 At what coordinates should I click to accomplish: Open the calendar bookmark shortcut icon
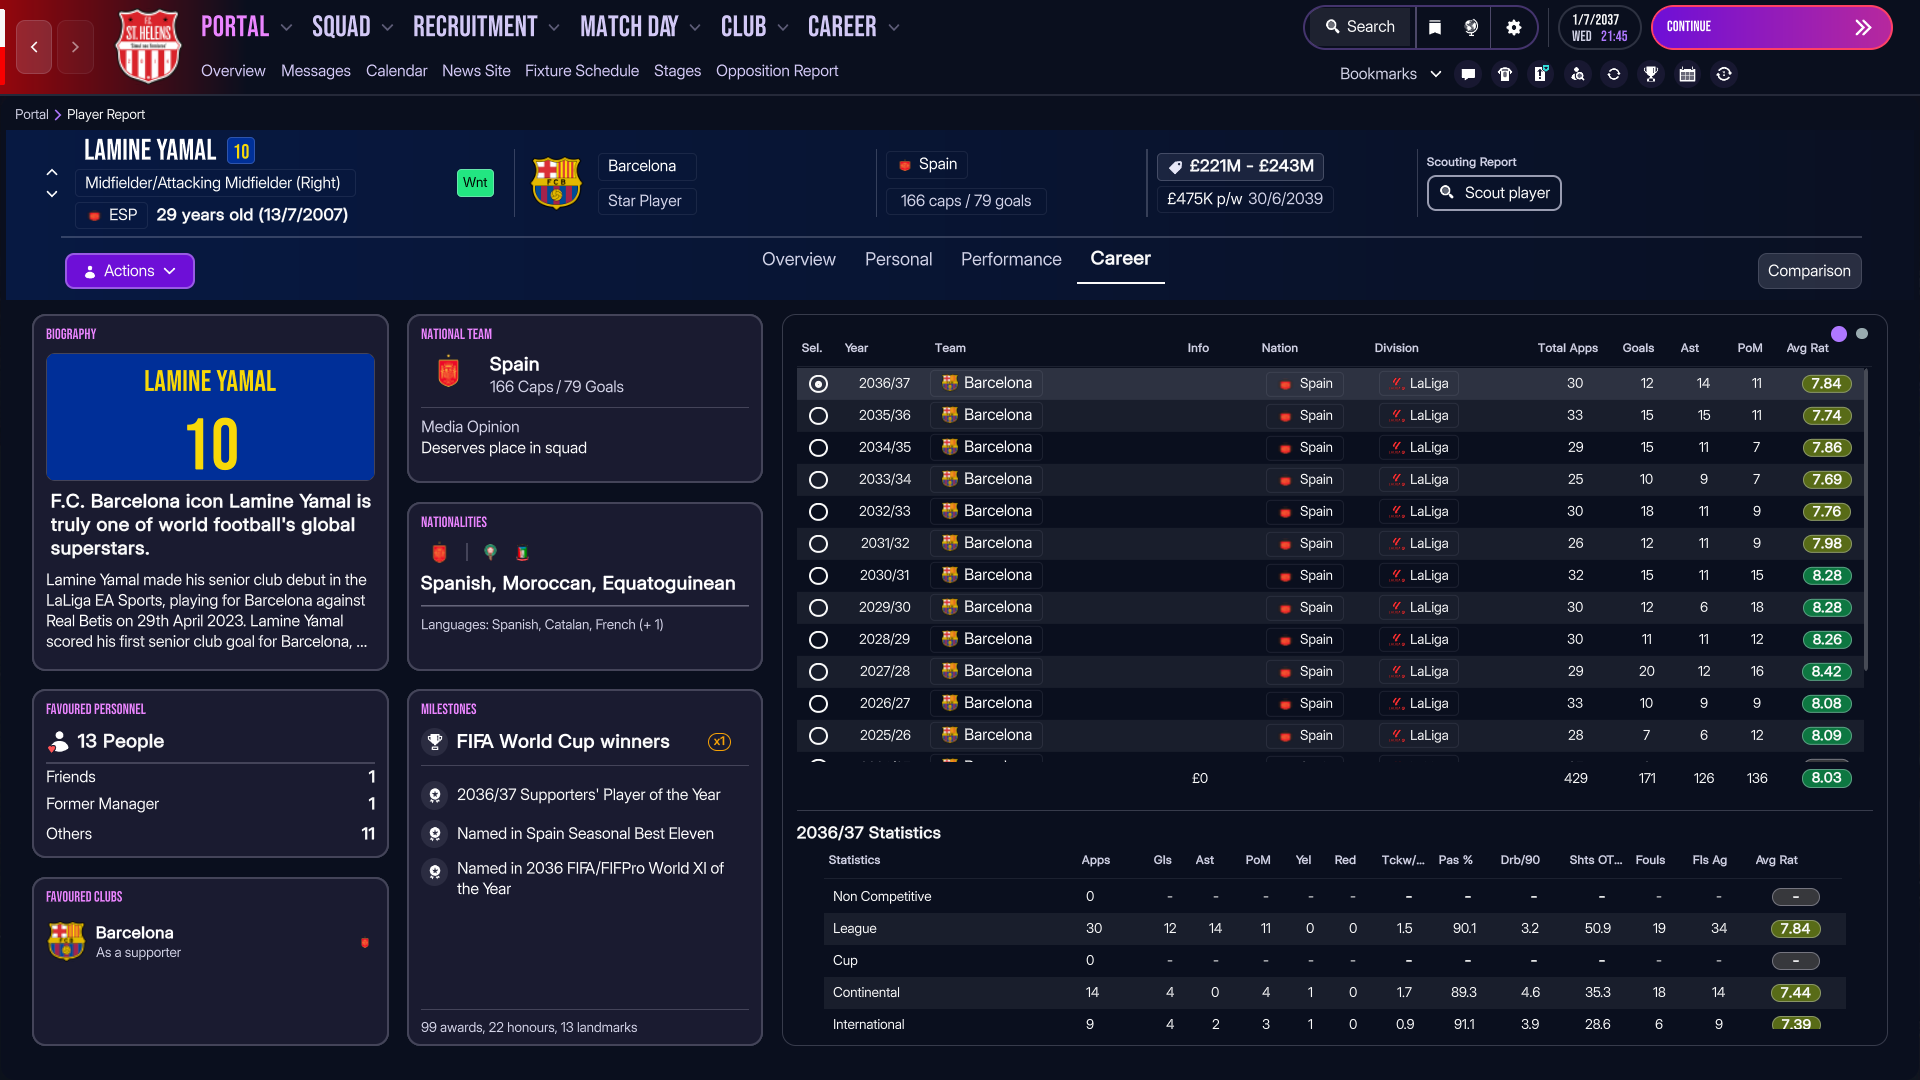(1687, 74)
